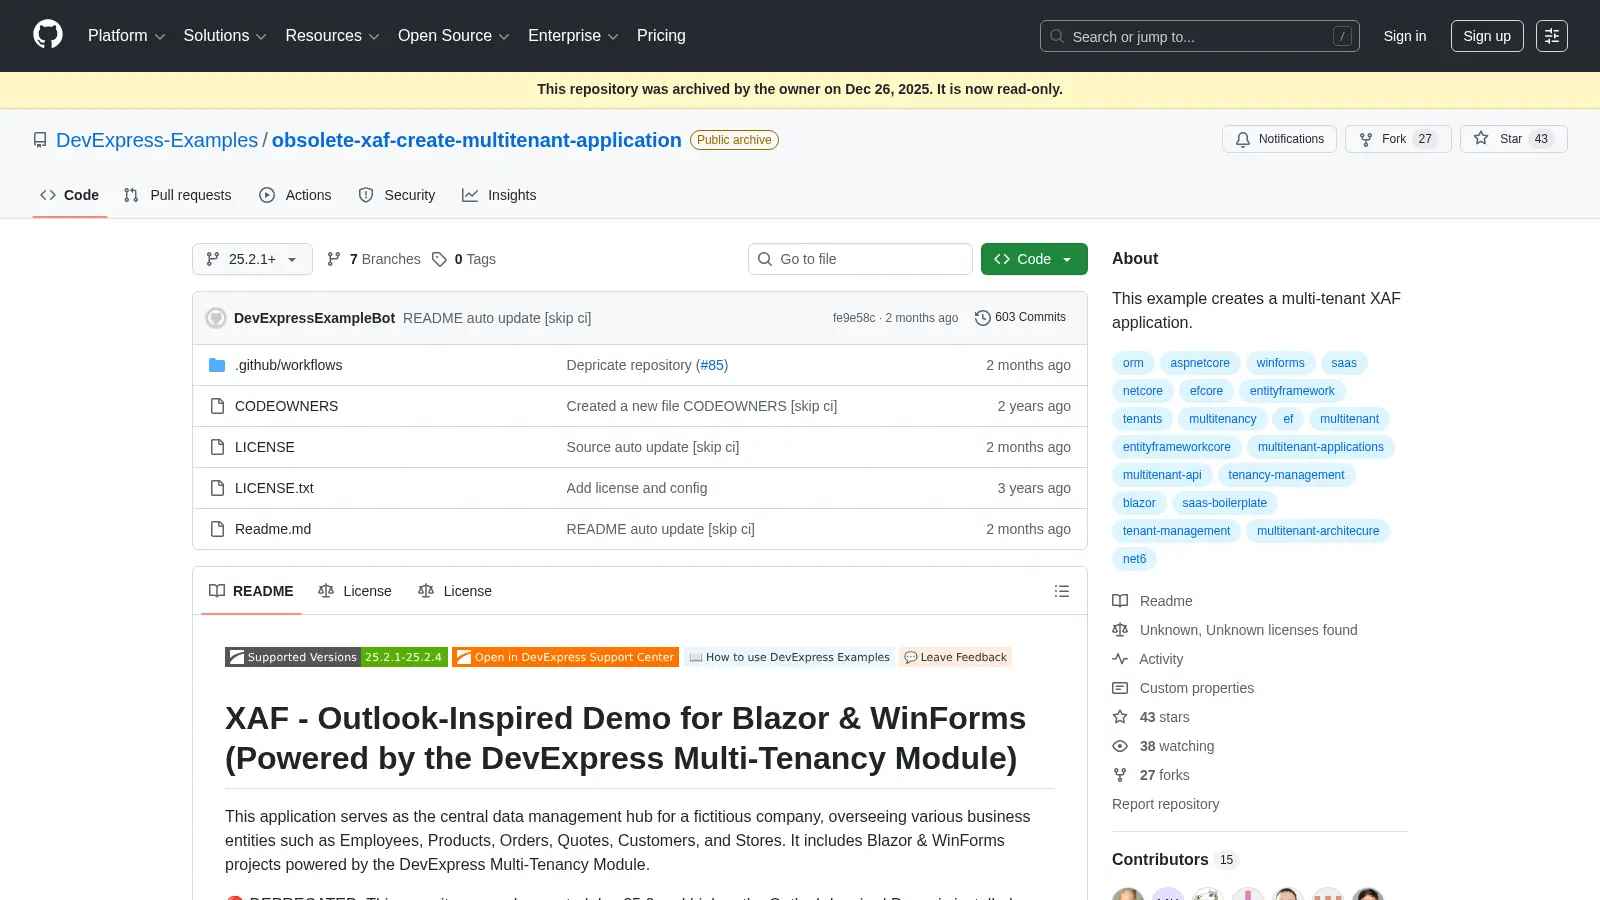Switch to the Actions tab
The image size is (1600, 900).
tap(295, 195)
